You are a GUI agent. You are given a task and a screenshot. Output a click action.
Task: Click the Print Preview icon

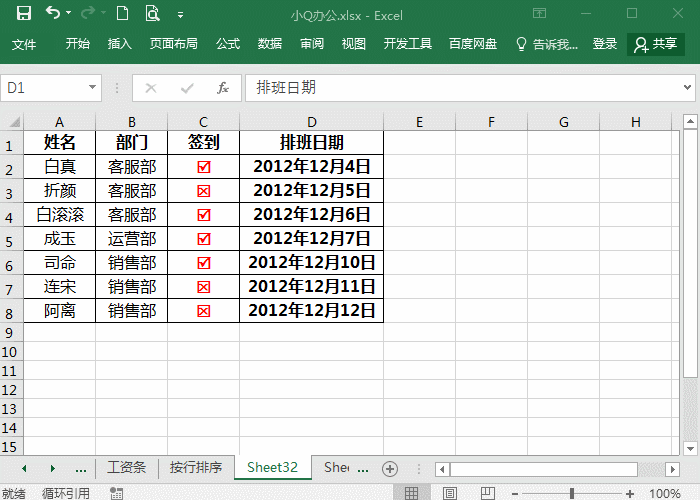pos(152,13)
